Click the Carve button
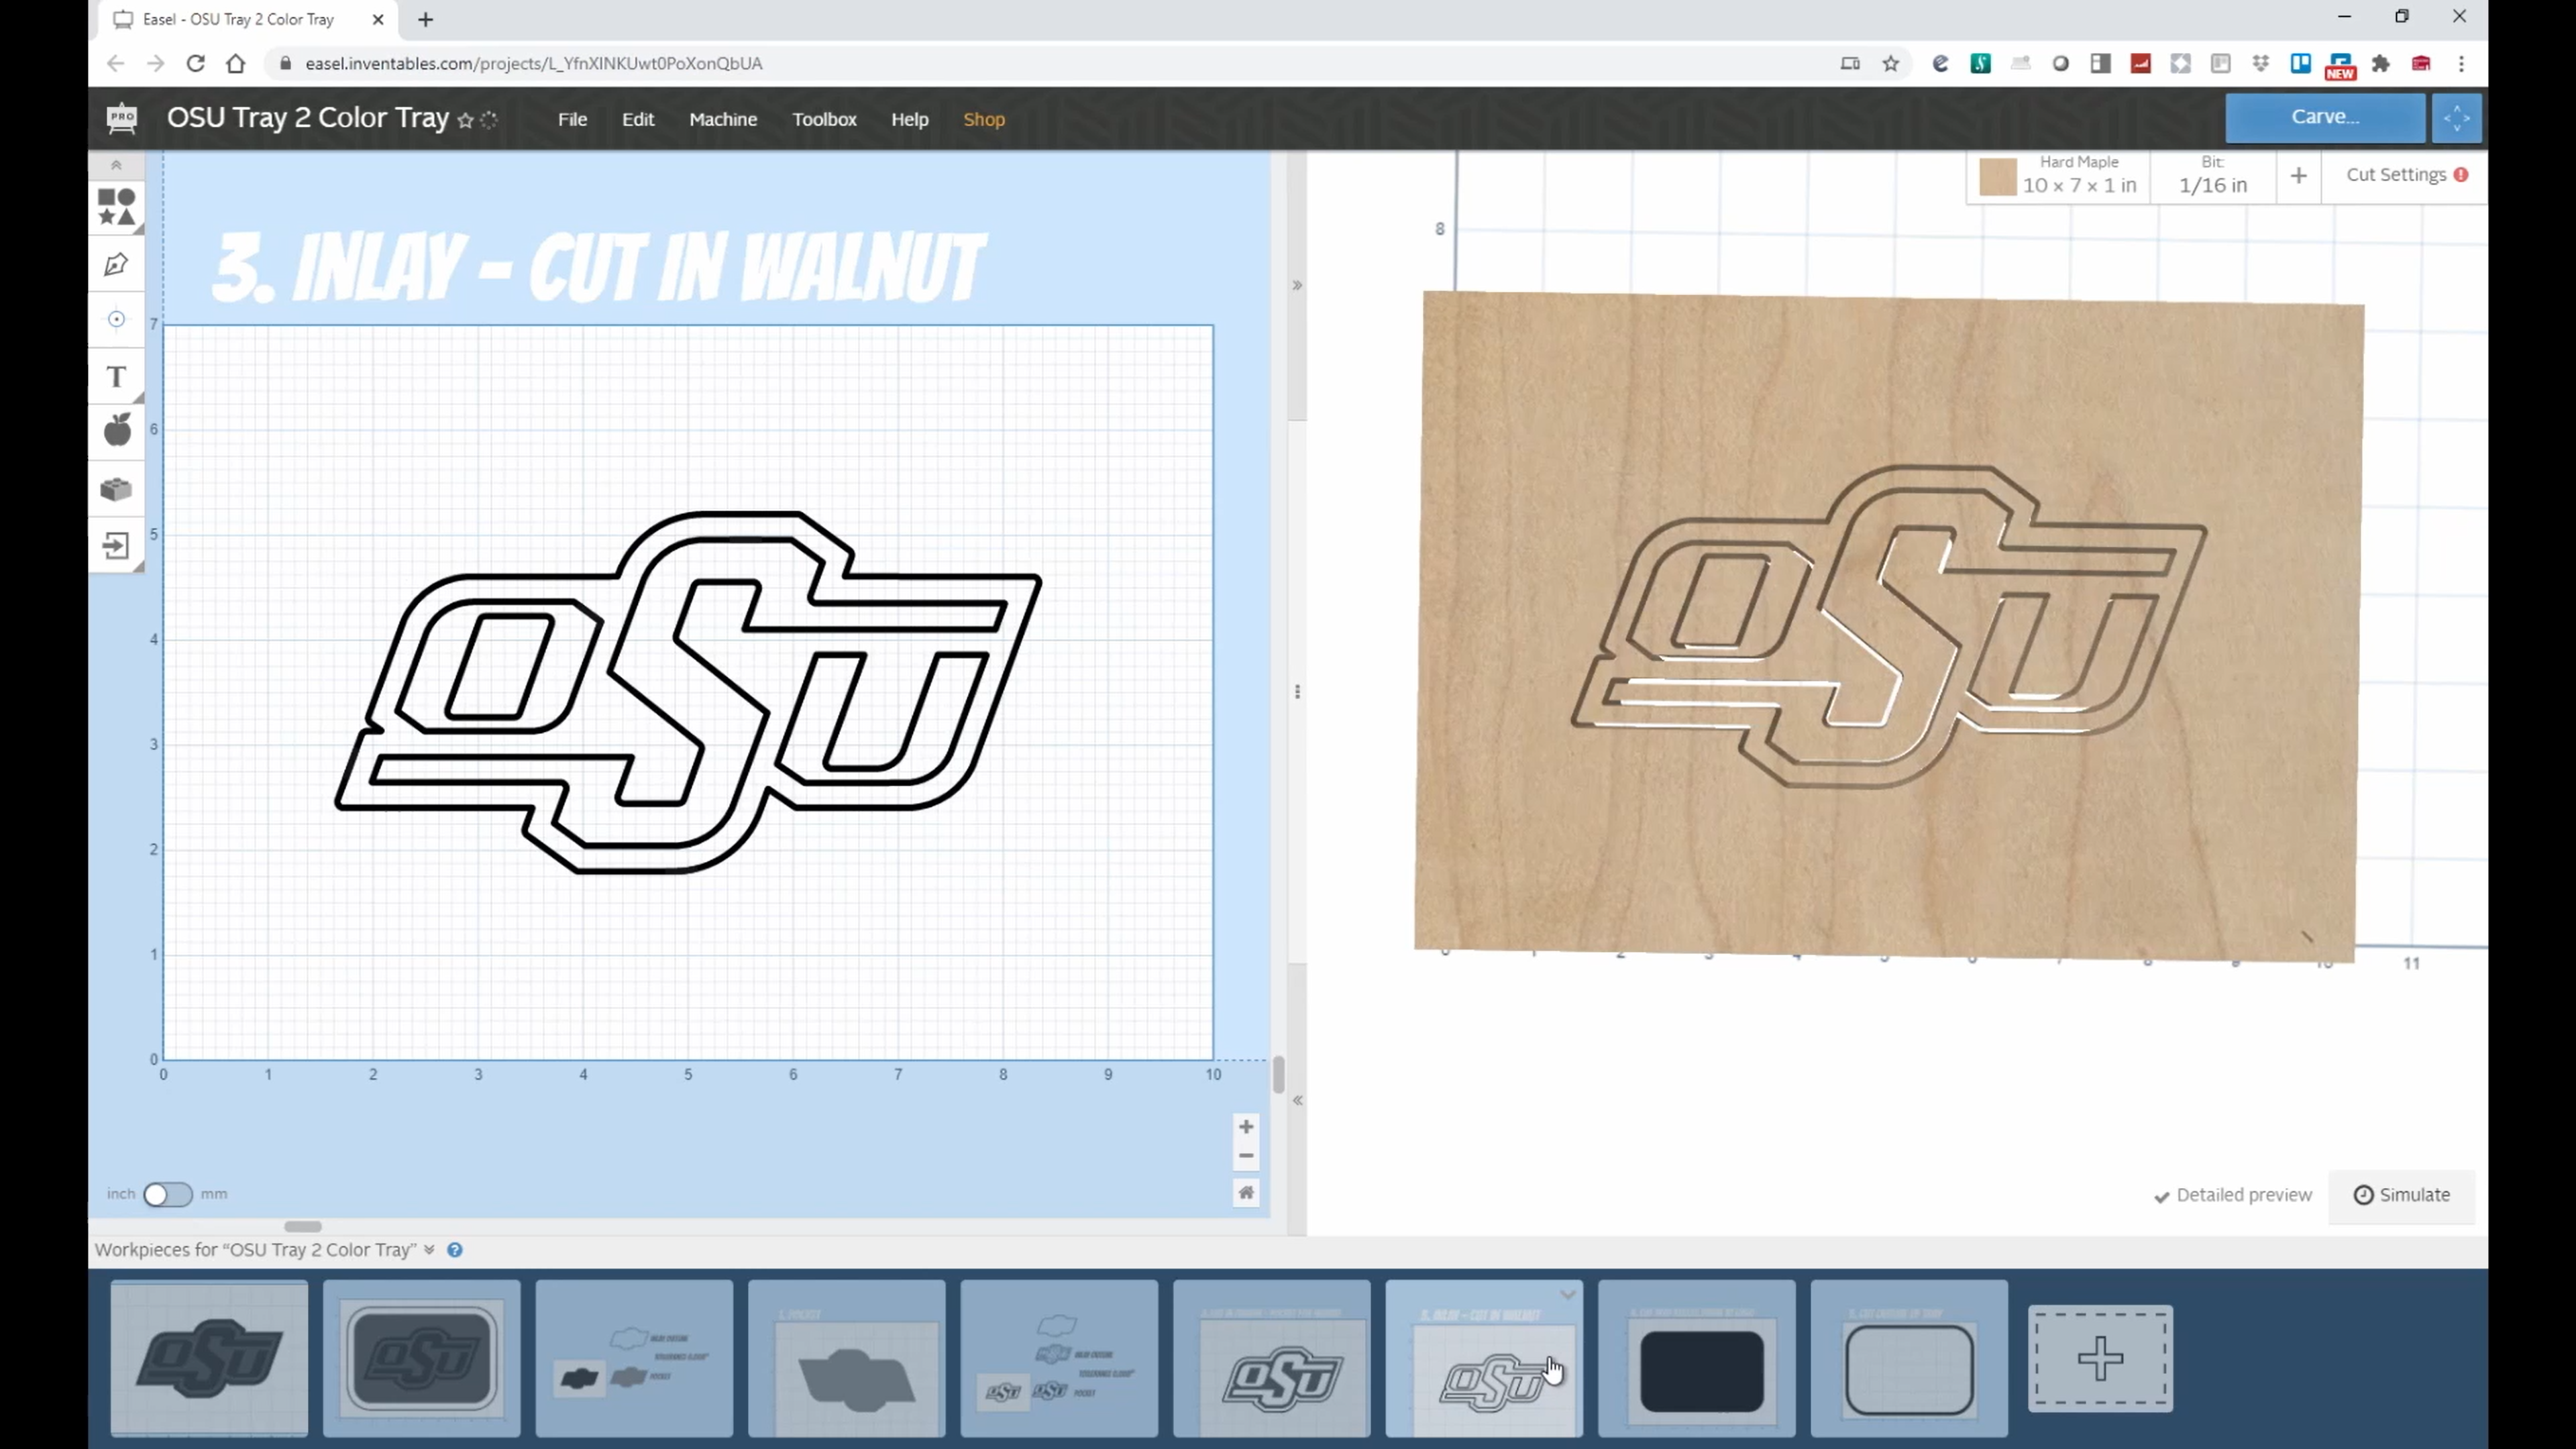2576x1449 pixels. pyautogui.click(x=2324, y=117)
